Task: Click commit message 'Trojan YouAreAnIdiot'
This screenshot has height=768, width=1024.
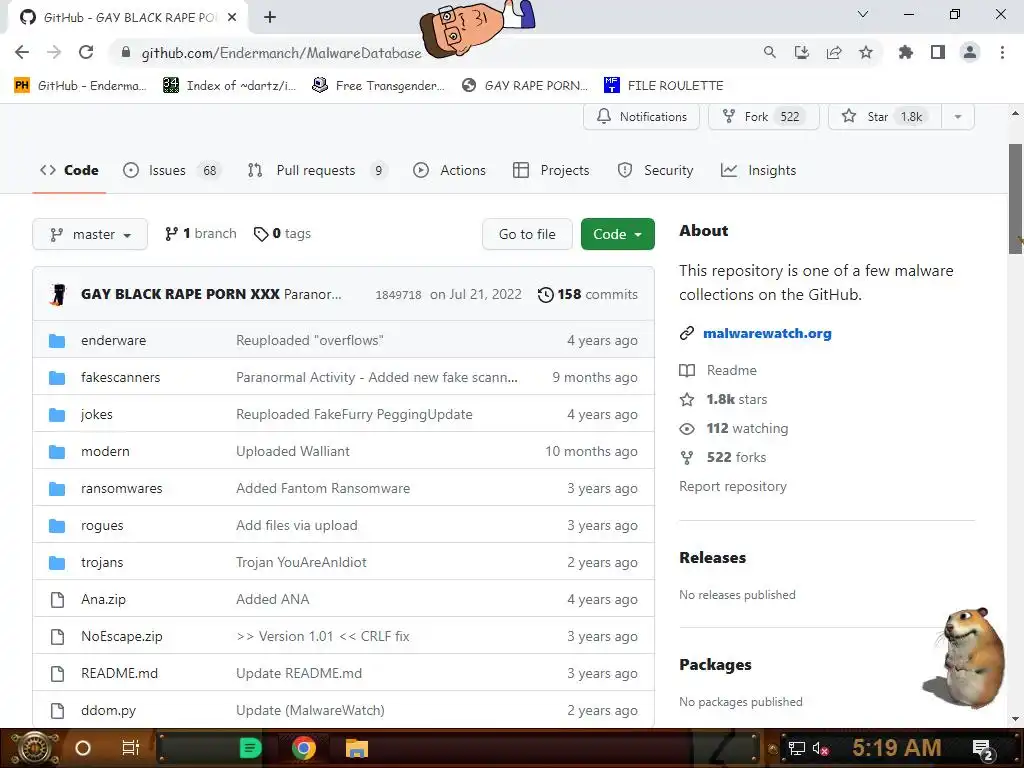Action: [x=301, y=562]
